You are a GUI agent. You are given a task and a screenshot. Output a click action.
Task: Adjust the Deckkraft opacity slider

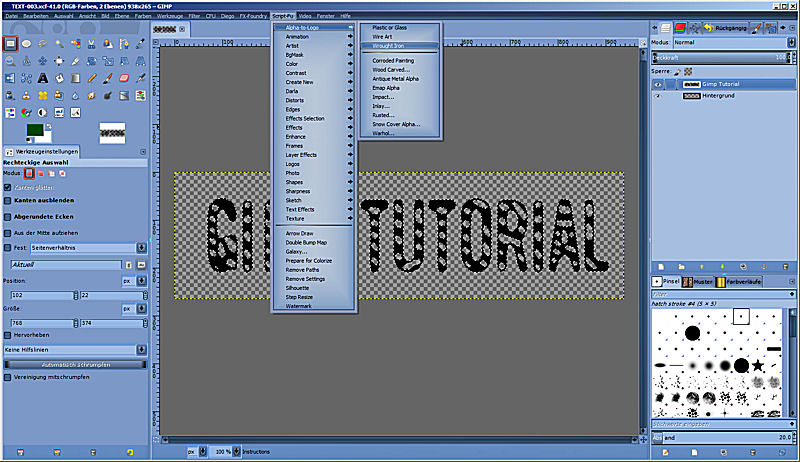(x=723, y=58)
